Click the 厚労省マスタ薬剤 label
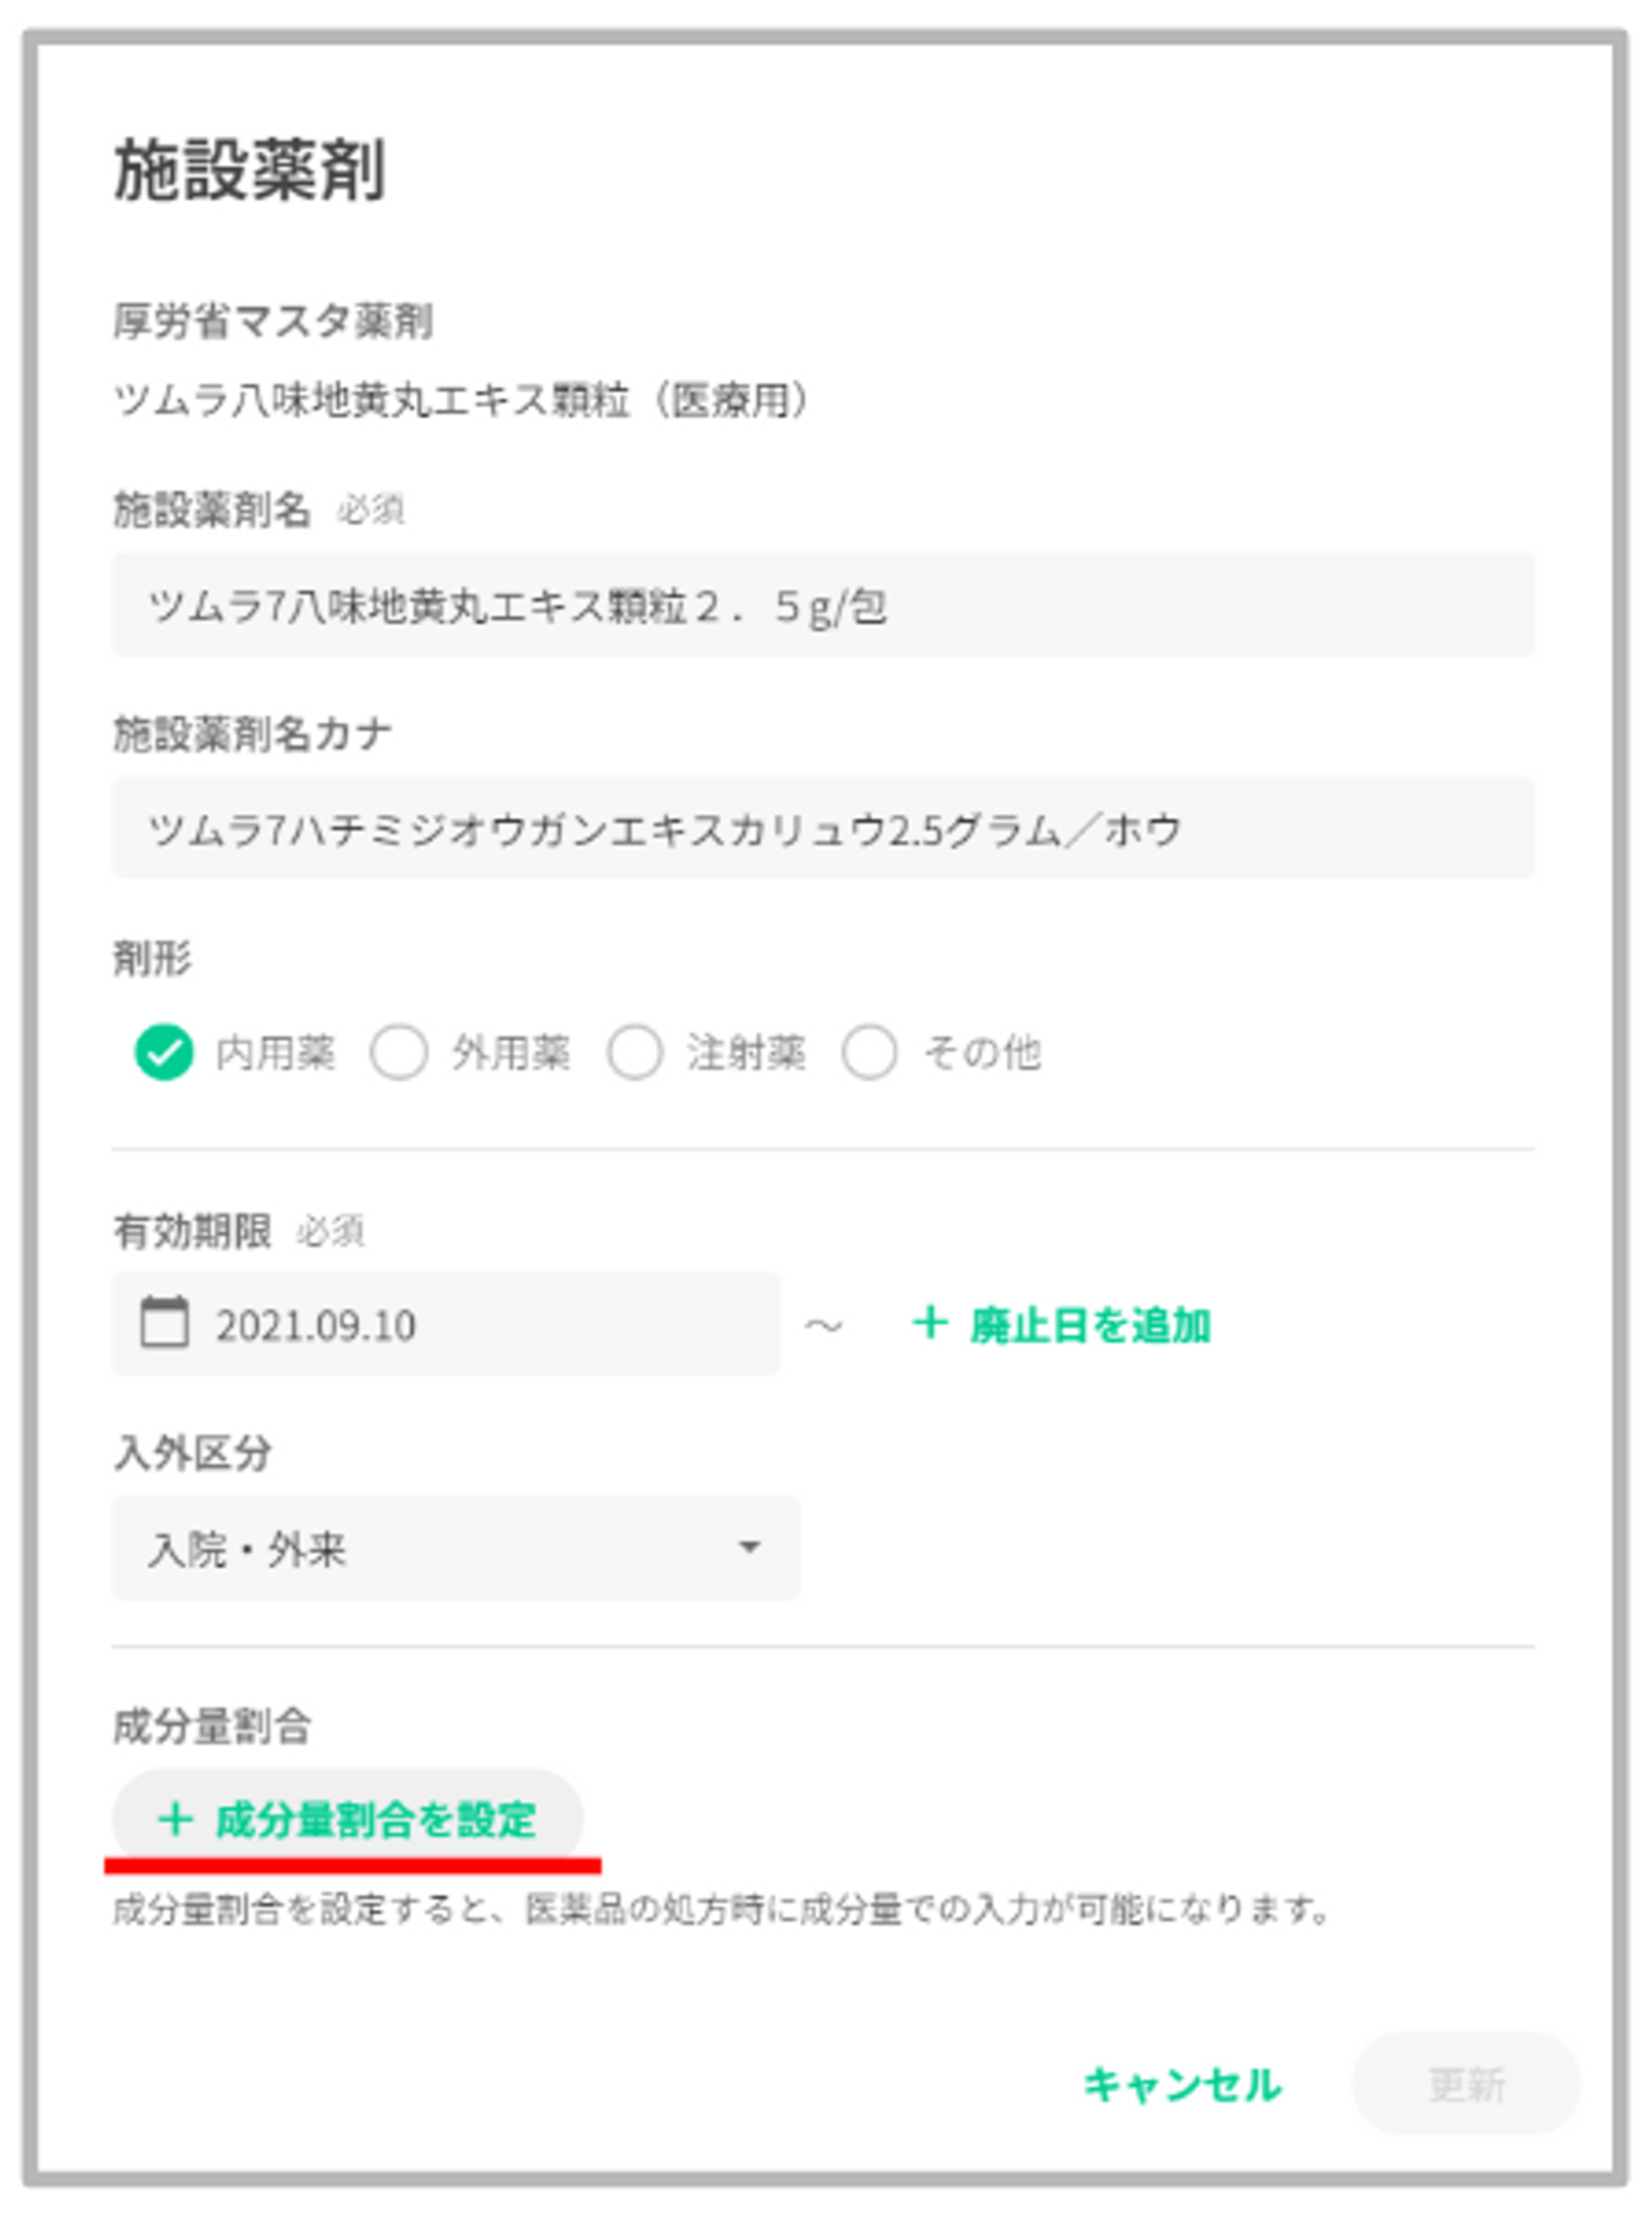 (272, 322)
